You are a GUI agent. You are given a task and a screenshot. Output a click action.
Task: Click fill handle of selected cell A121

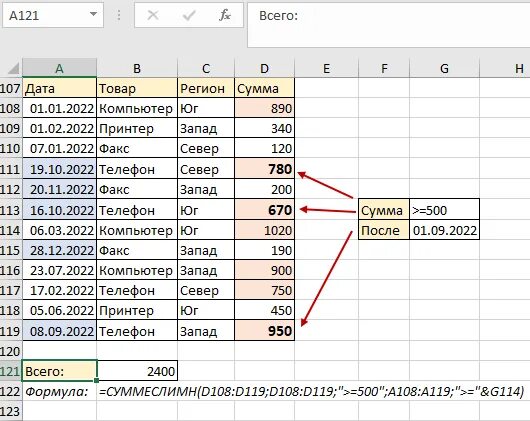pos(97,380)
